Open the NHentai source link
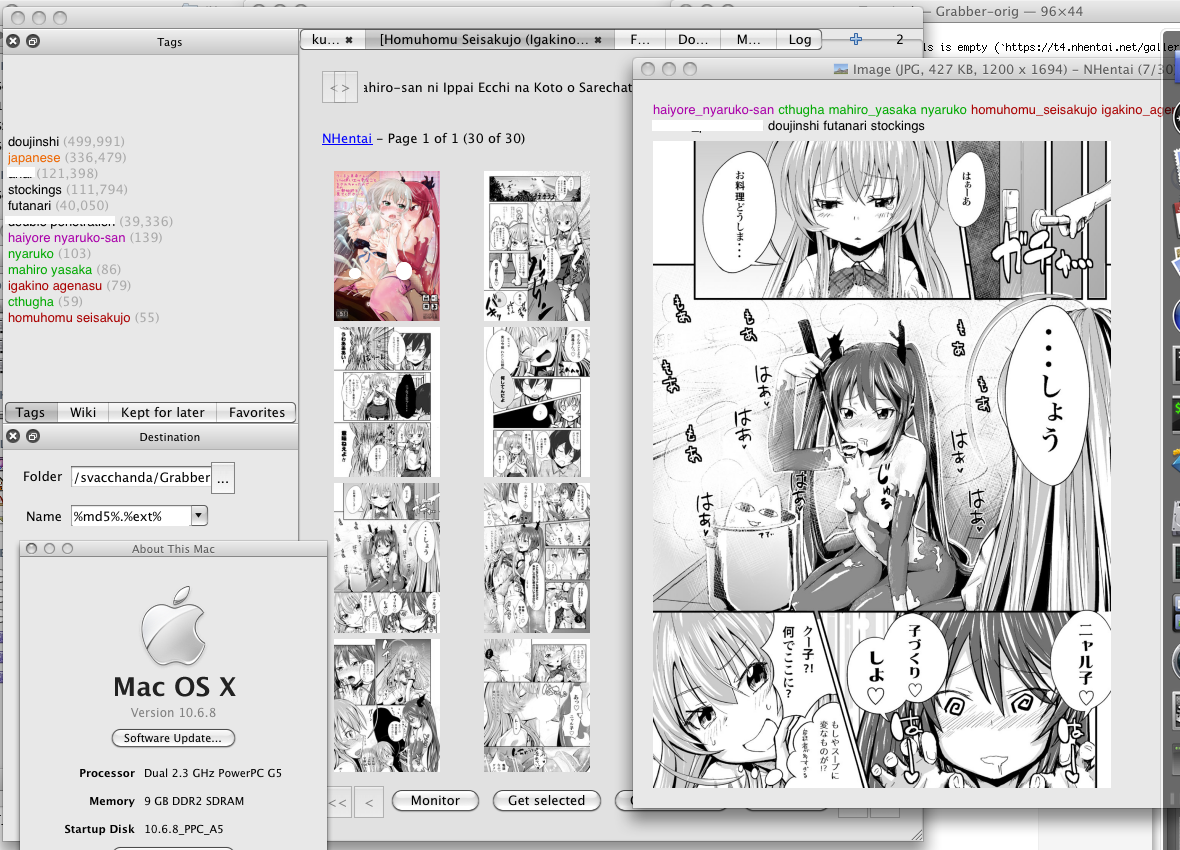The image size is (1180, 850). pyautogui.click(x=347, y=139)
